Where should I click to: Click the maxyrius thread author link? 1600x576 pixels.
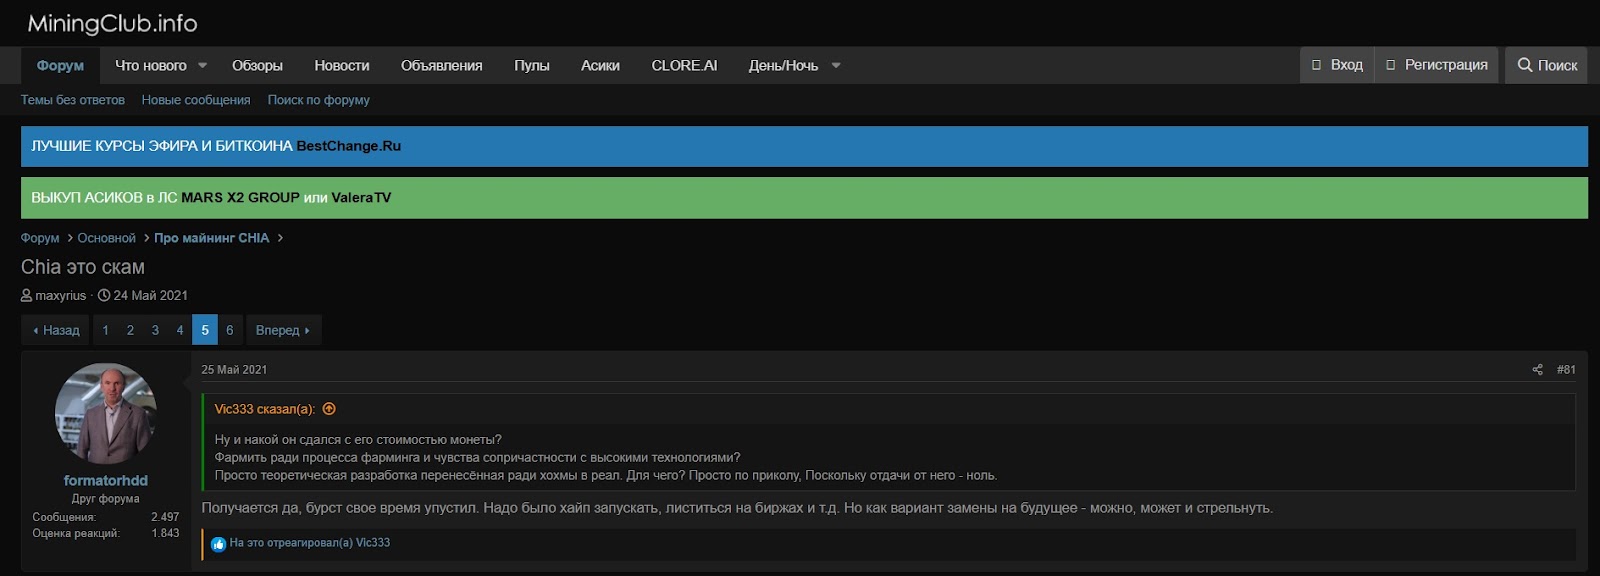point(60,296)
